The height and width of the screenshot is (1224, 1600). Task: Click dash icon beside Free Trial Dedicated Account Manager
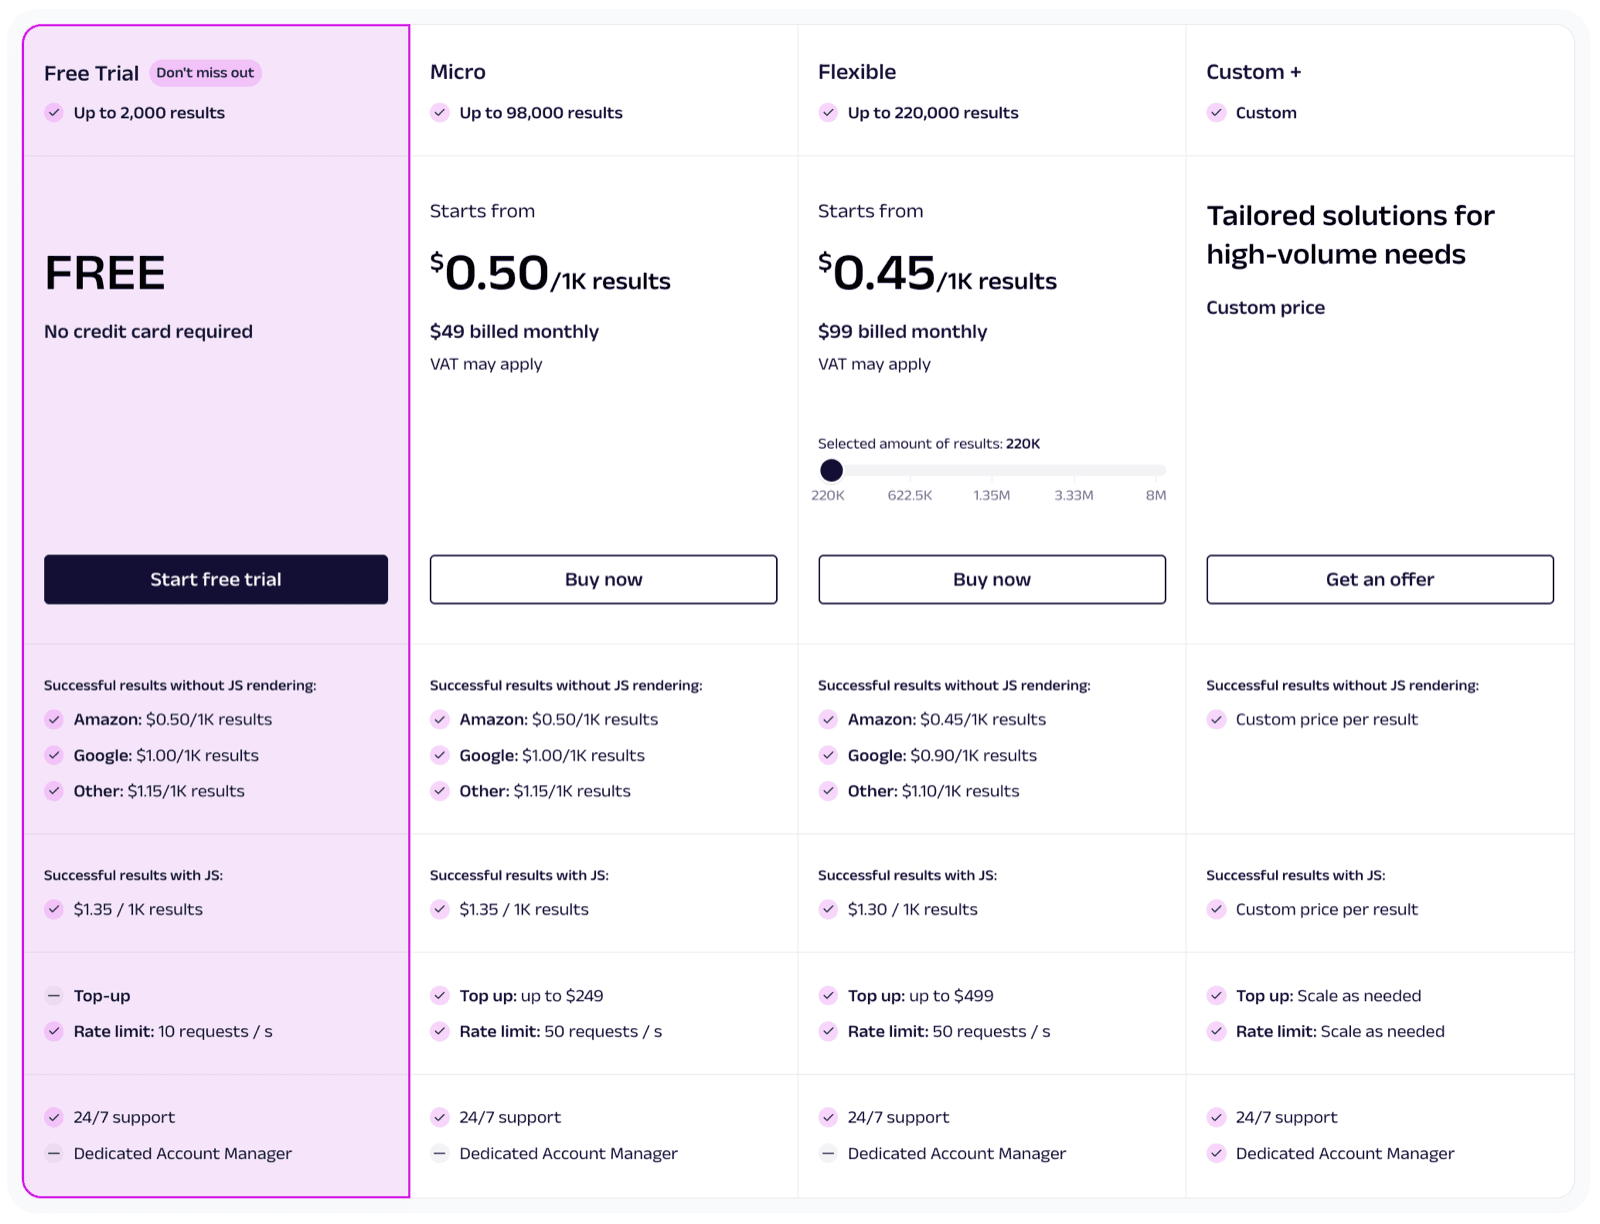(54, 1153)
